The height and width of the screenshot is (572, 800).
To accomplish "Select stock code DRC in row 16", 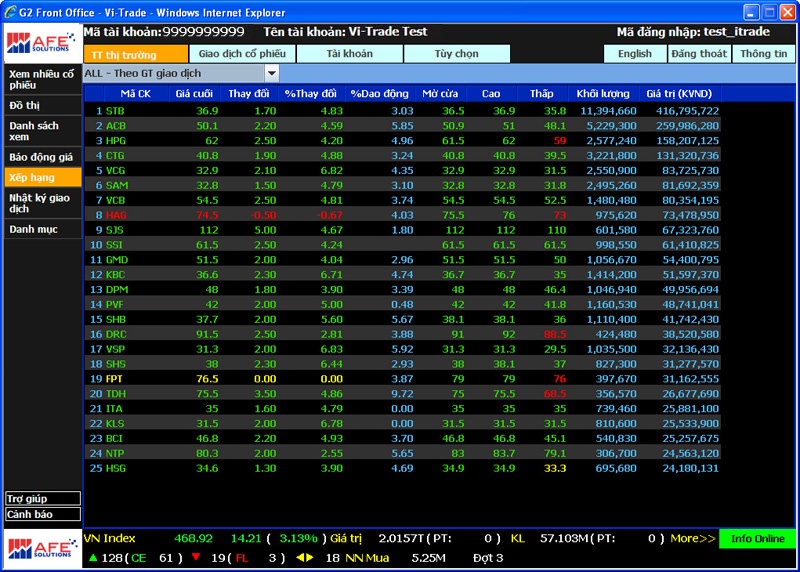I will tap(116, 334).
